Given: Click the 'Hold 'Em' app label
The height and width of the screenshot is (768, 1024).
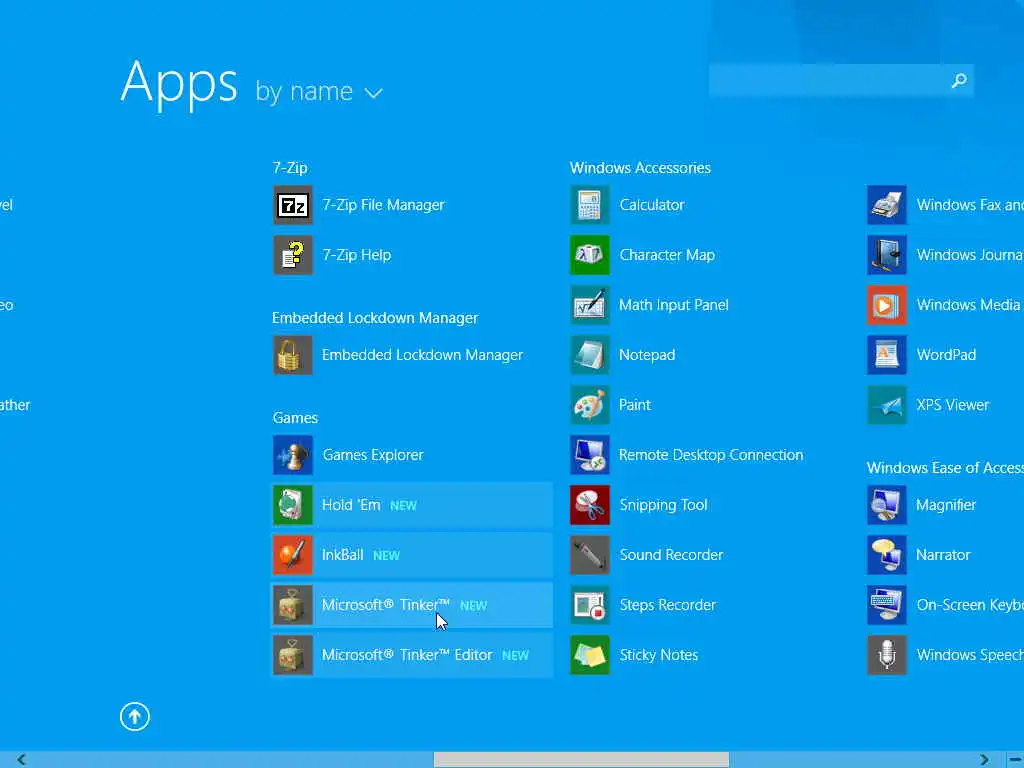Looking at the screenshot, I should [351, 505].
